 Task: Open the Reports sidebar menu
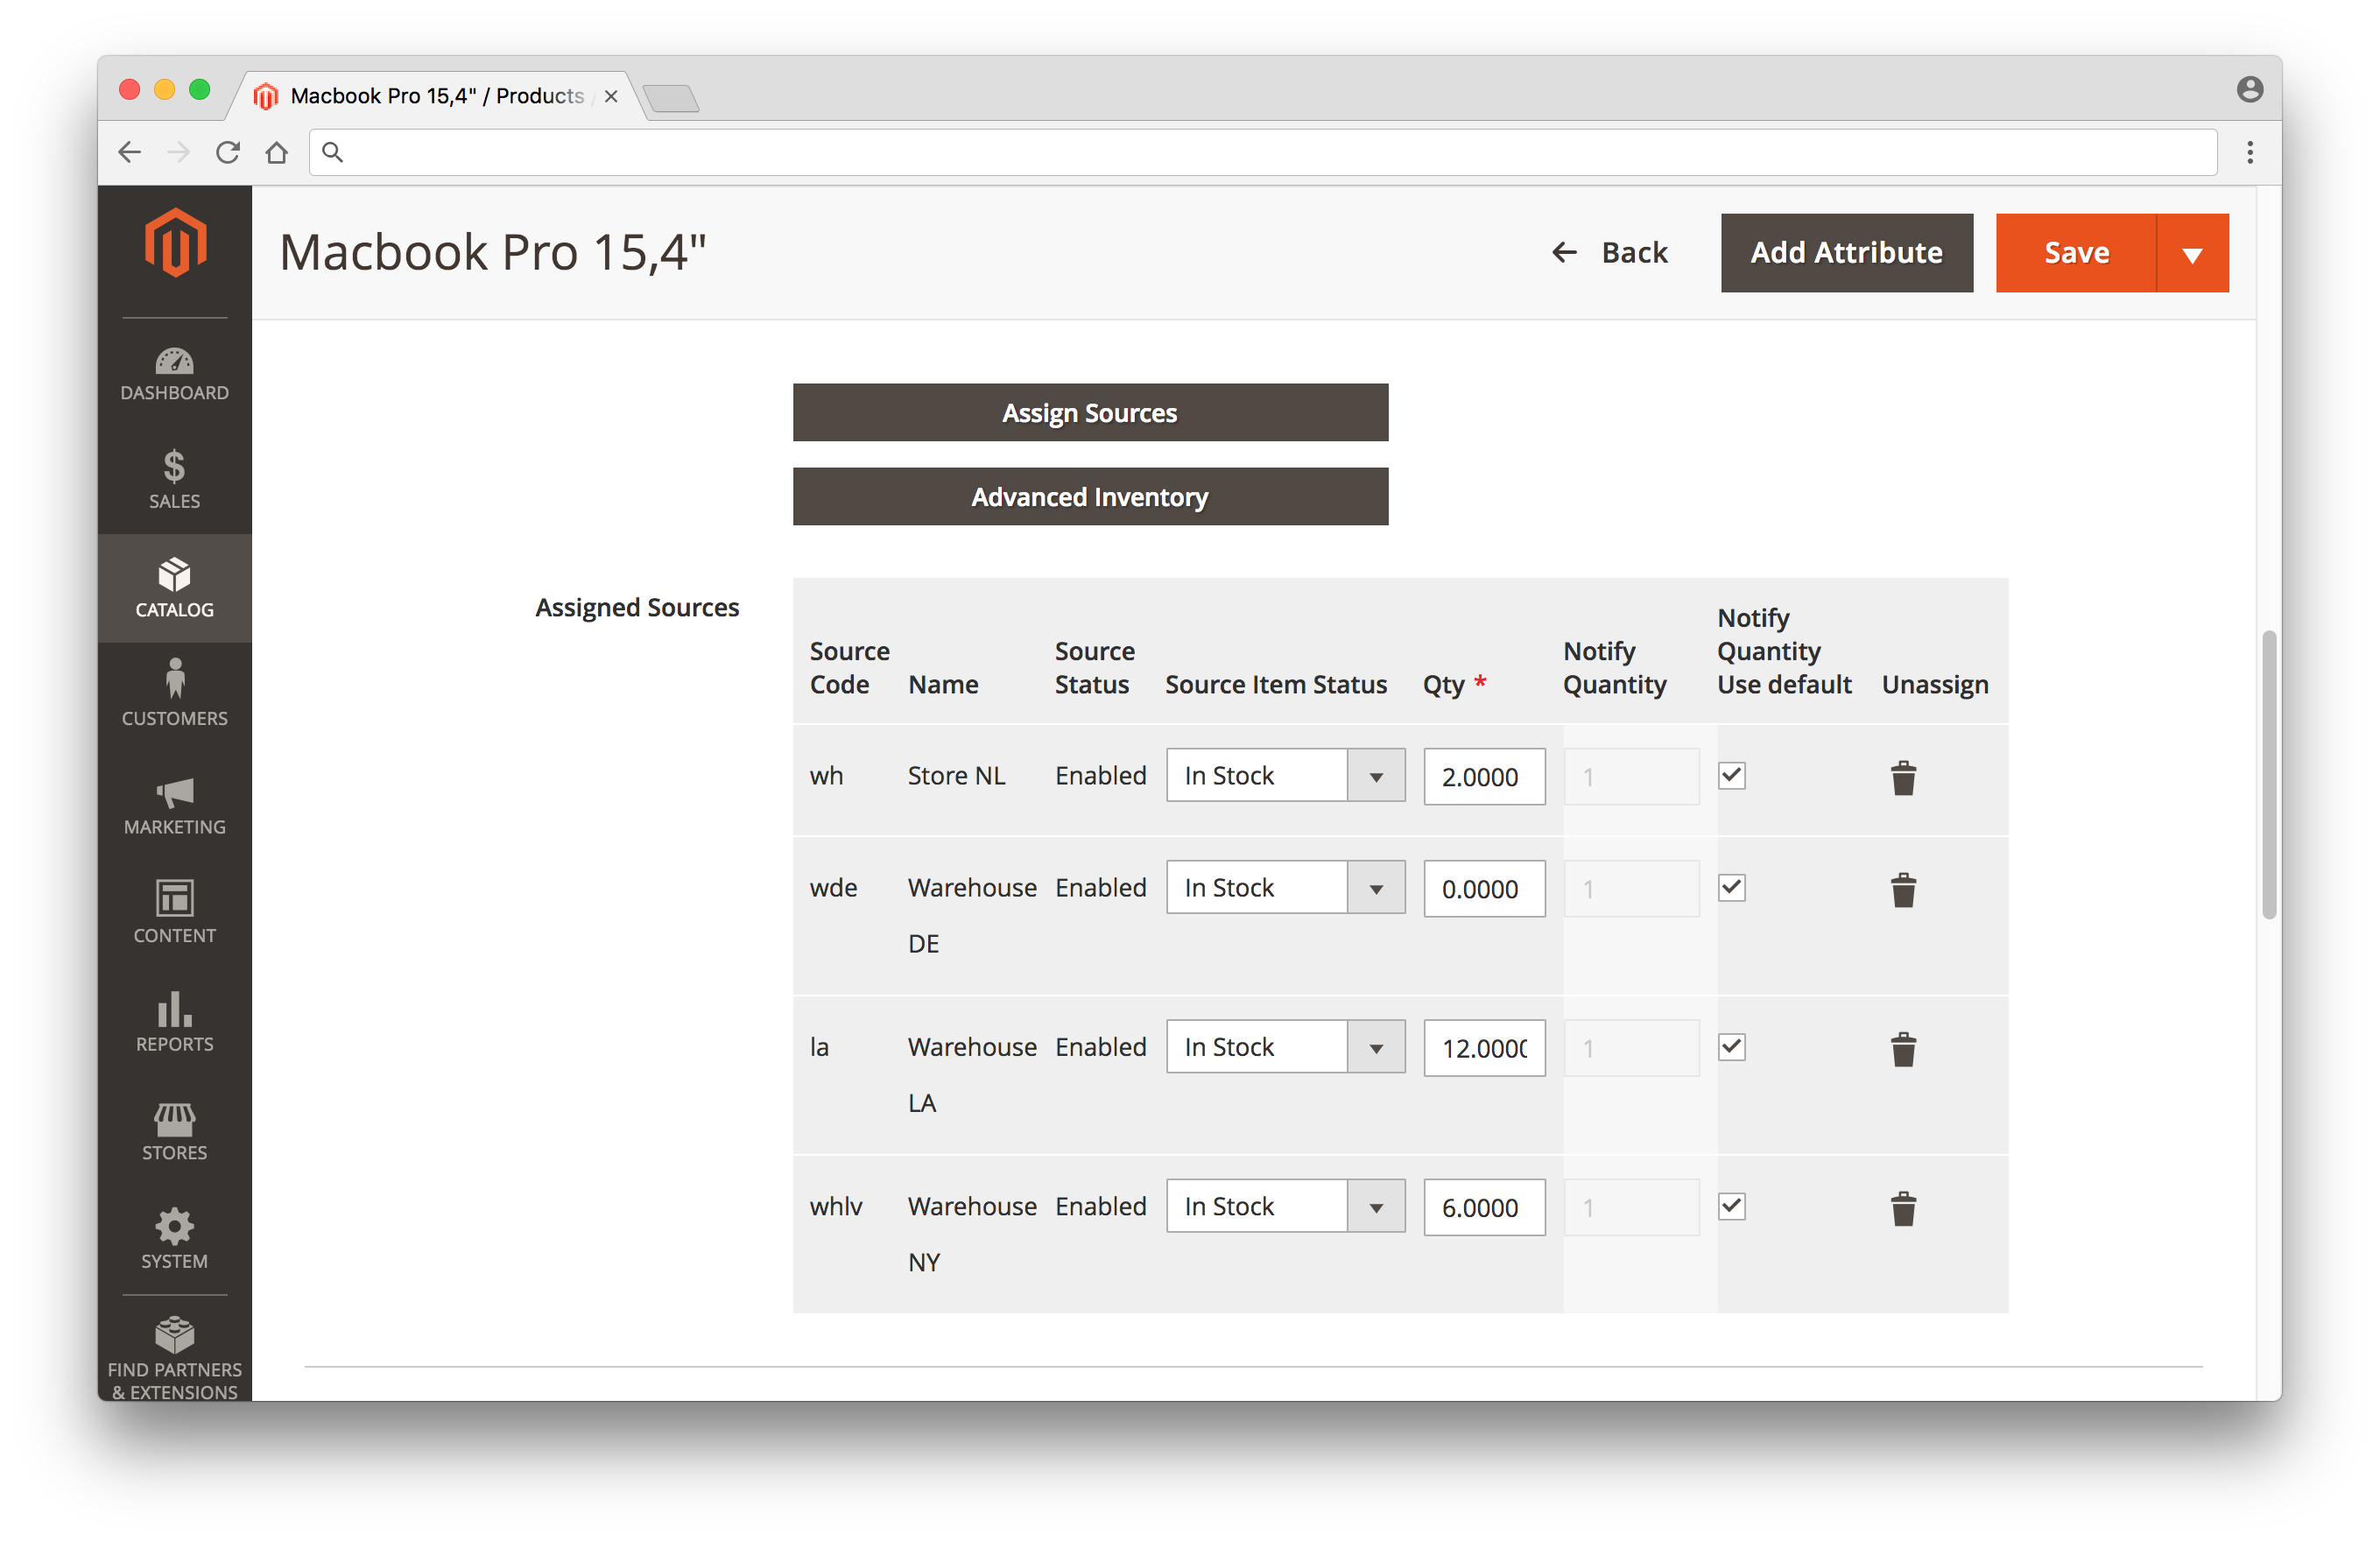[174, 1021]
